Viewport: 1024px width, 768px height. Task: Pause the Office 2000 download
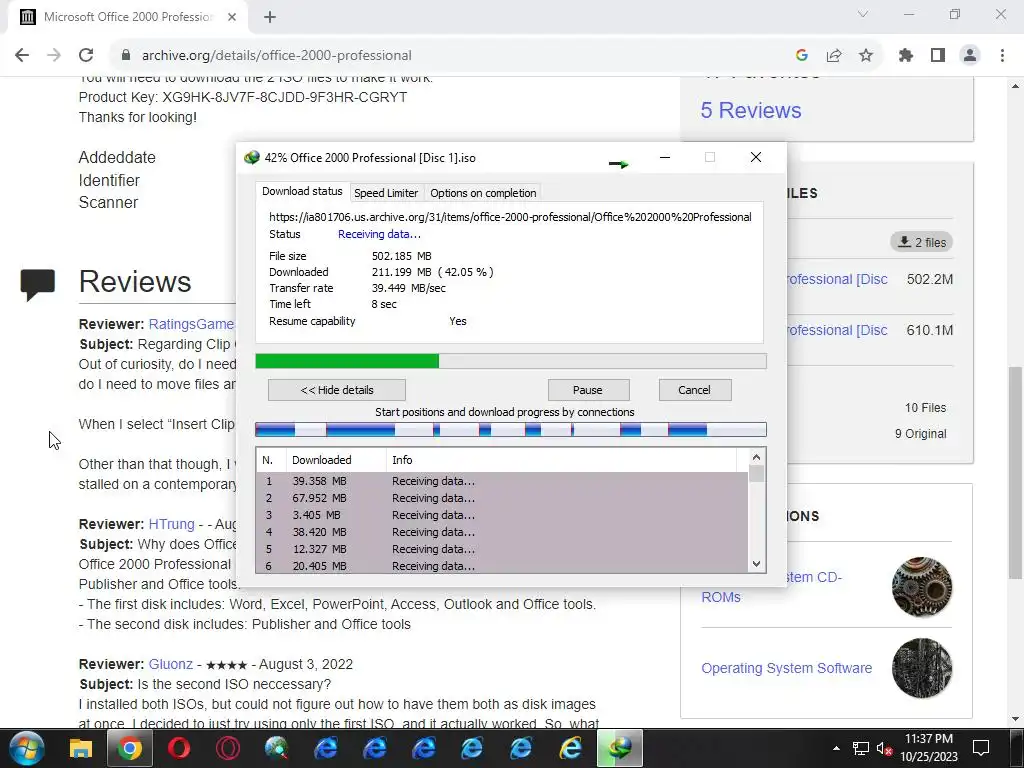tap(588, 390)
